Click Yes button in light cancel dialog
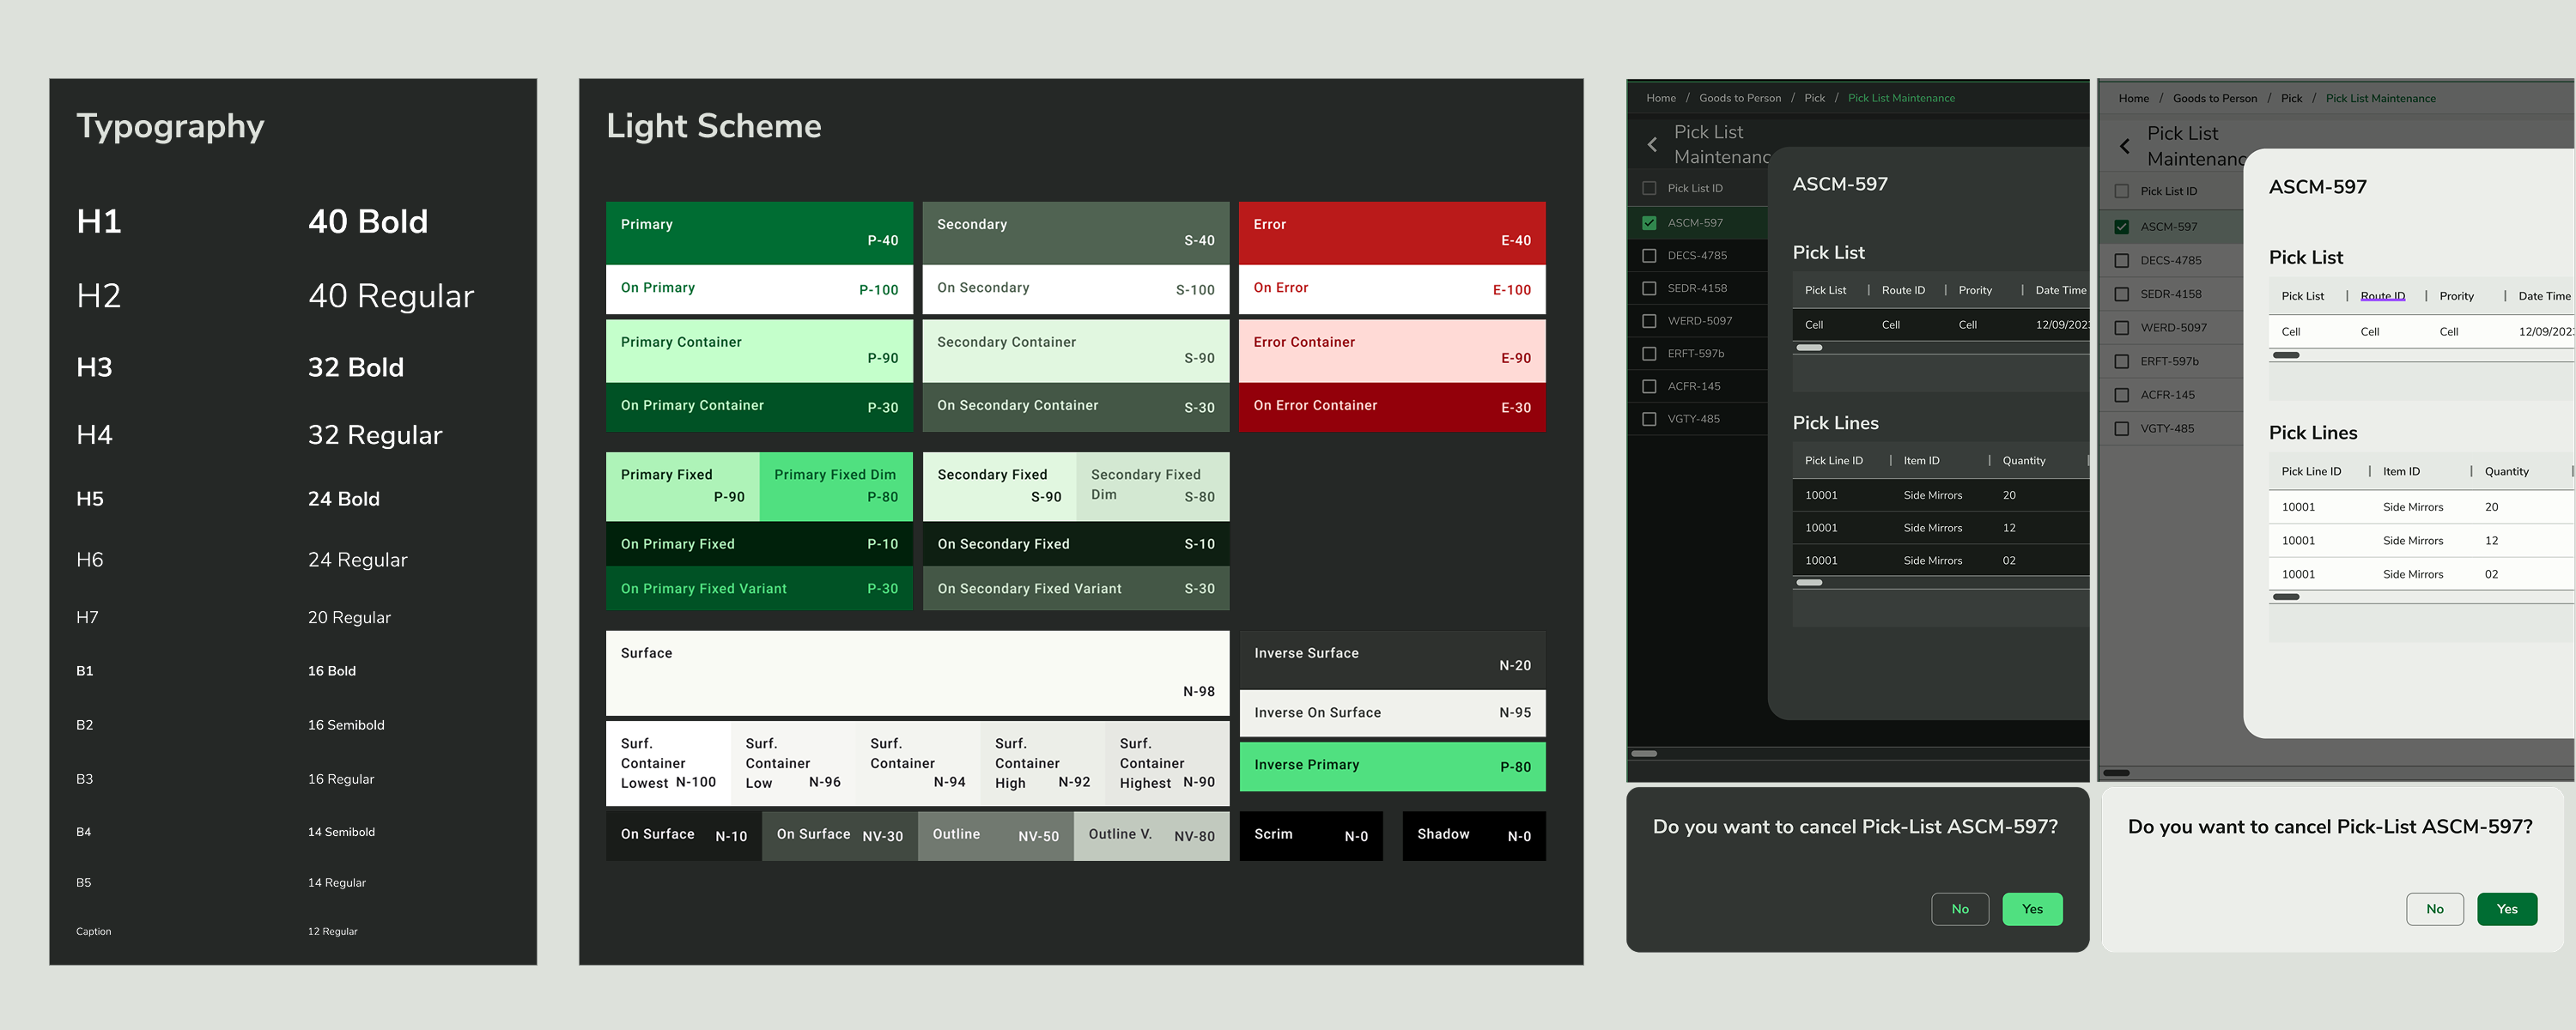 pos(2506,909)
